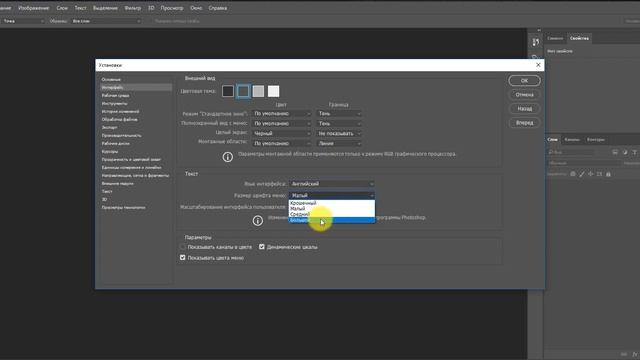Enable Показывать каналы в цвете checkbox

[x=182, y=247]
